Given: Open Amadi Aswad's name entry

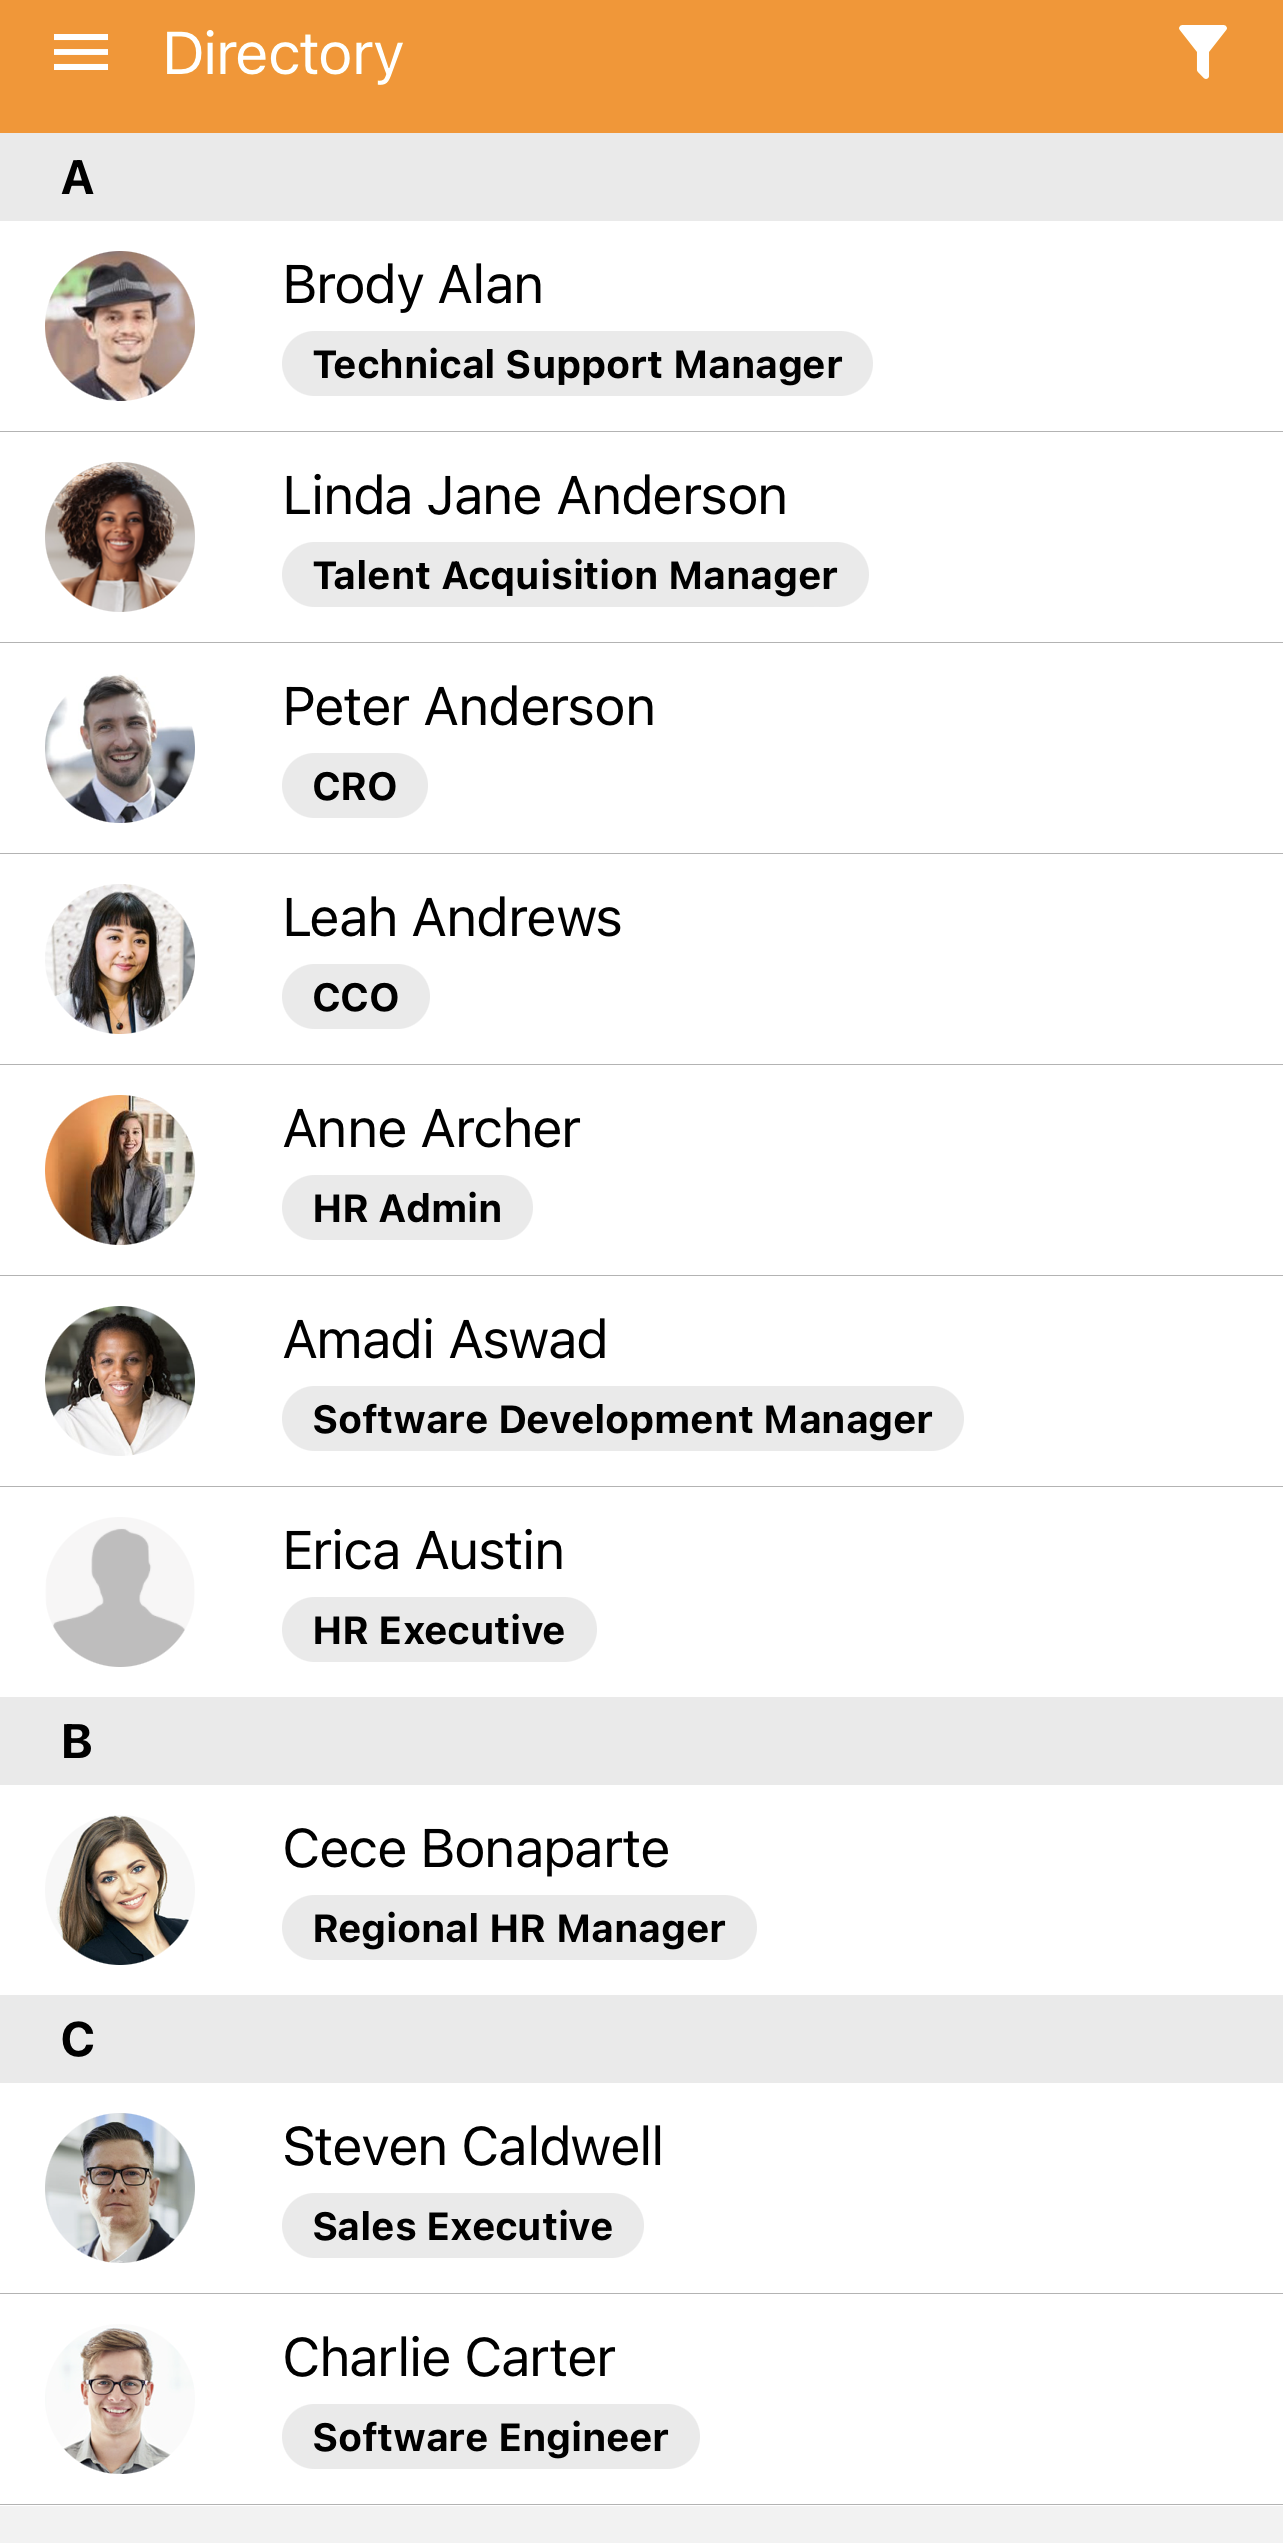Looking at the screenshot, I should pos(445,1340).
